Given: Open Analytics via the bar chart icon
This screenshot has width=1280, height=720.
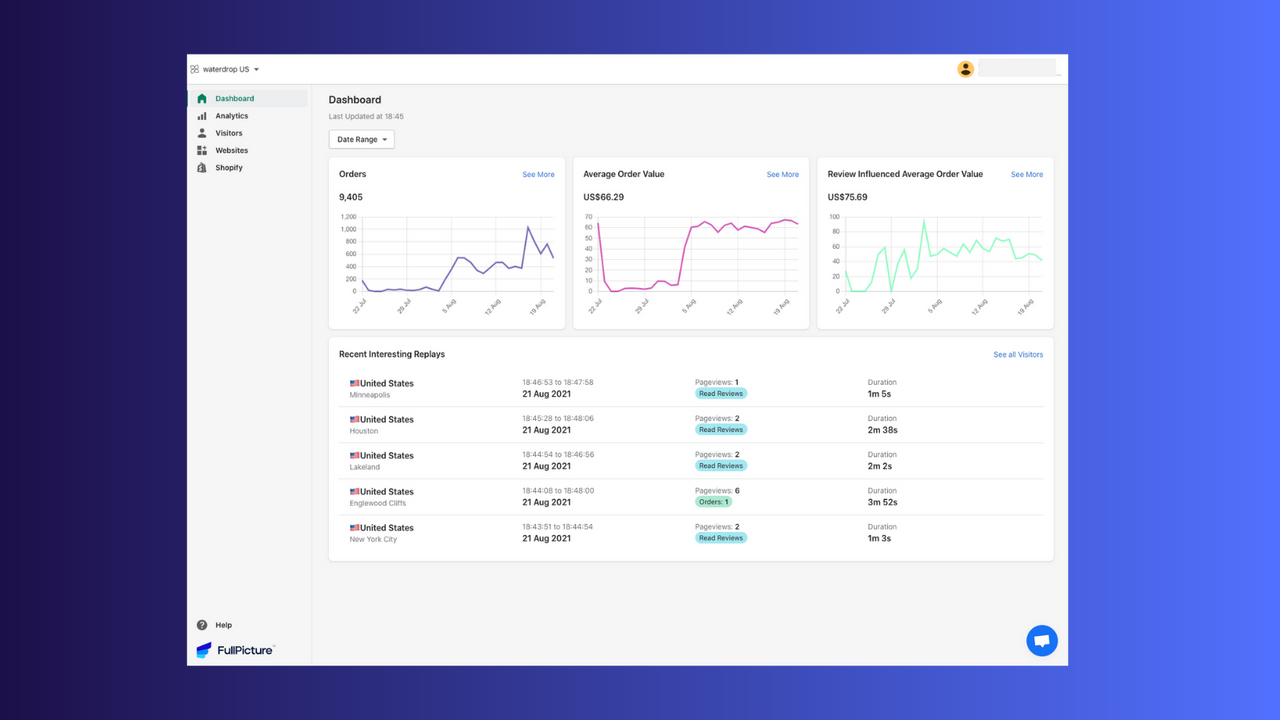Looking at the screenshot, I should pyautogui.click(x=202, y=115).
